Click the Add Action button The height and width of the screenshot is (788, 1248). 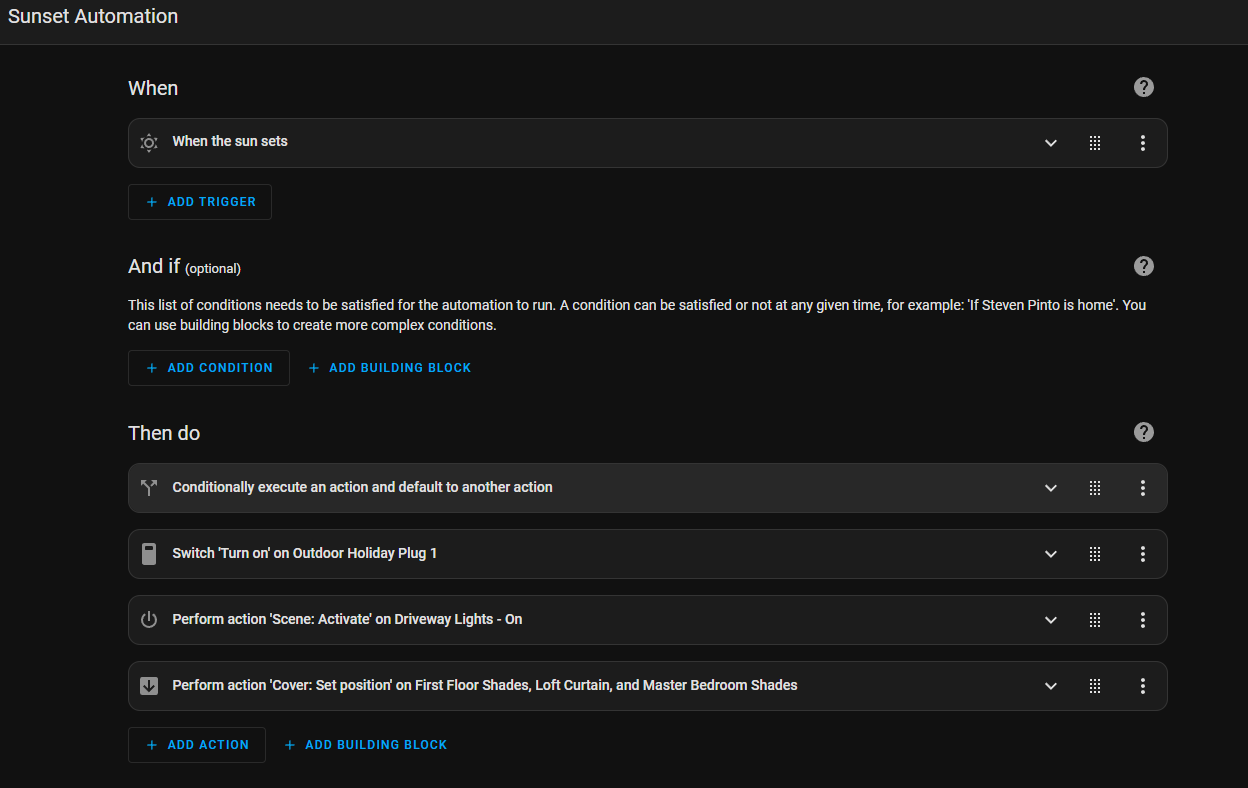pyautogui.click(x=197, y=745)
